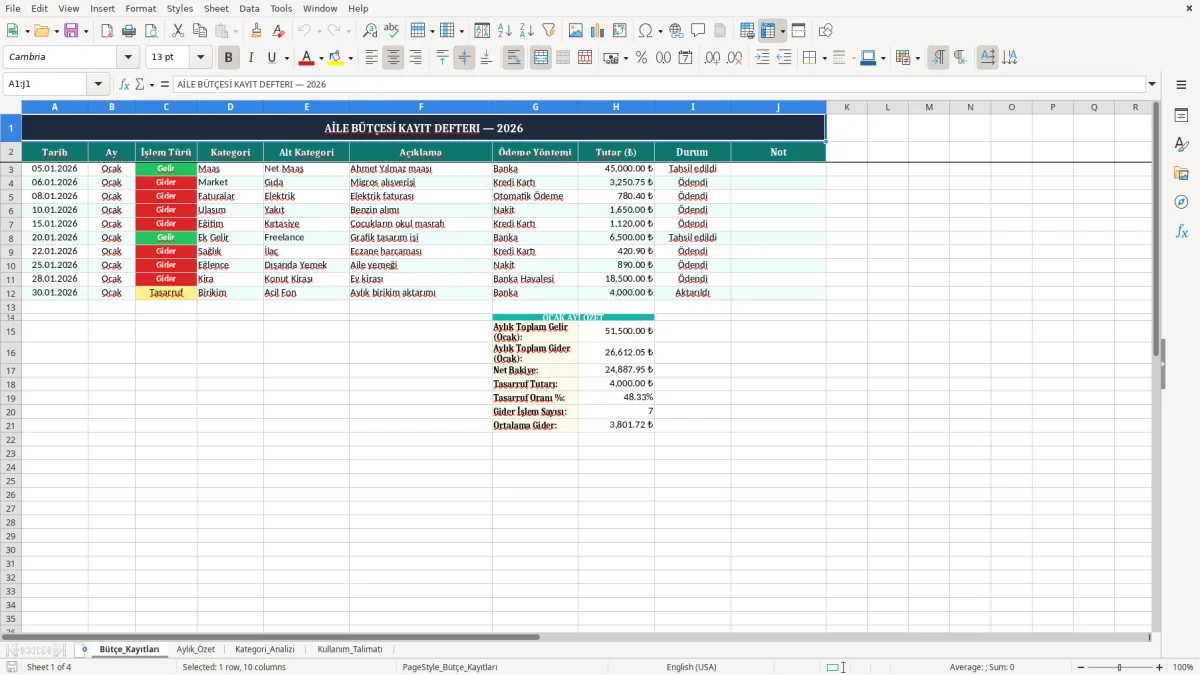Image resolution: width=1200 pixels, height=675 pixels.
Task: Open the sidebar Navigator panel
Action: point(1181,202)
